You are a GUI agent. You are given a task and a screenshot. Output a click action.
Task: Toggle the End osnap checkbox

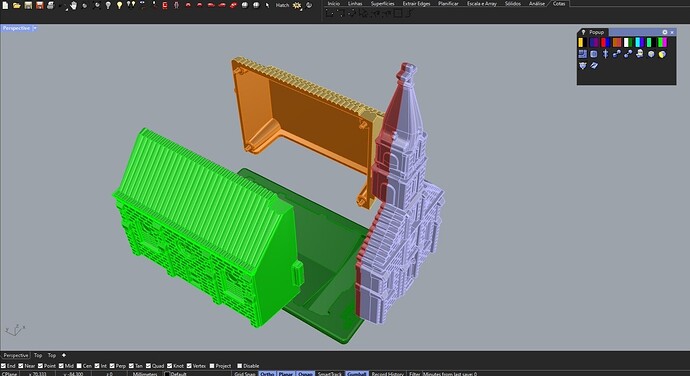tap(4, 365)
